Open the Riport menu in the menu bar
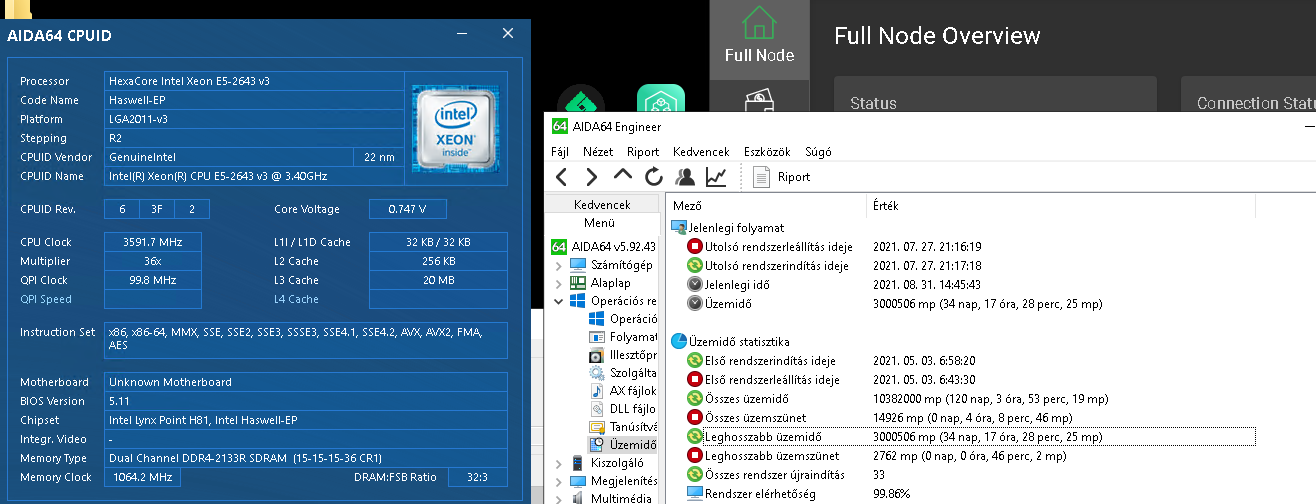Screen dimensions: 1316x504 pyautogui.click(x=643, y=152)
